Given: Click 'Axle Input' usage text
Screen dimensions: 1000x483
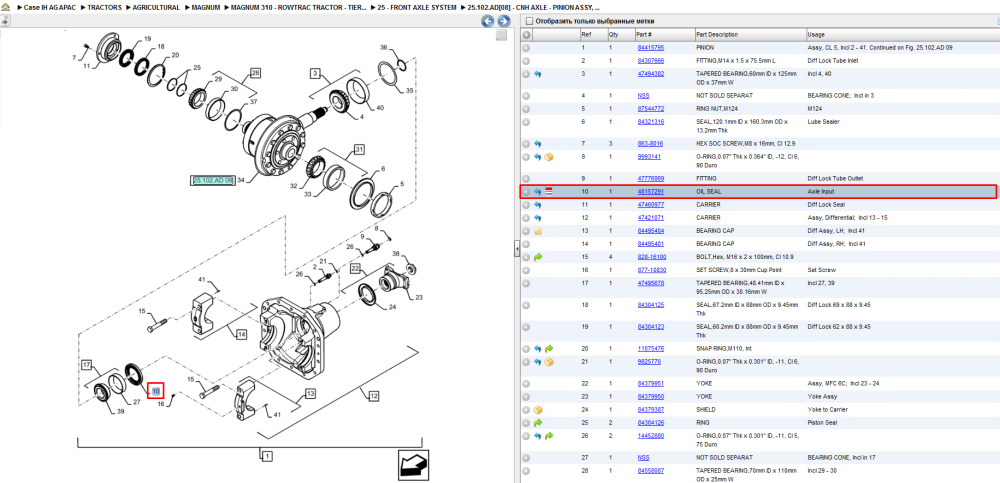Looking at the screenshot, I should pyautogui.click(x=821, y=191).
